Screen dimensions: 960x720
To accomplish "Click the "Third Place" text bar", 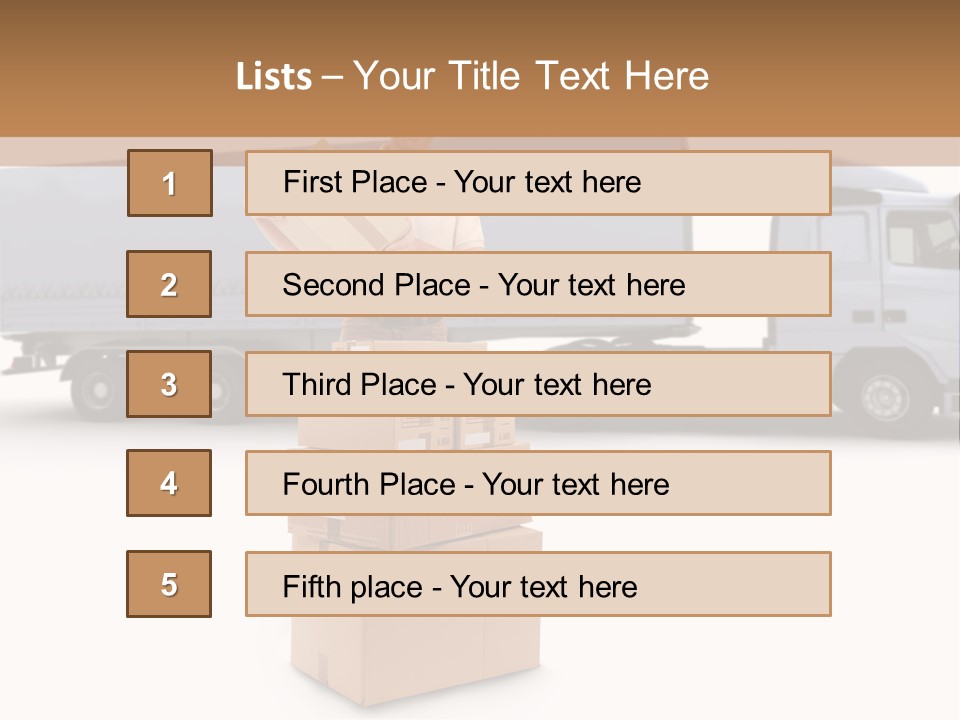I will (538, 384).
